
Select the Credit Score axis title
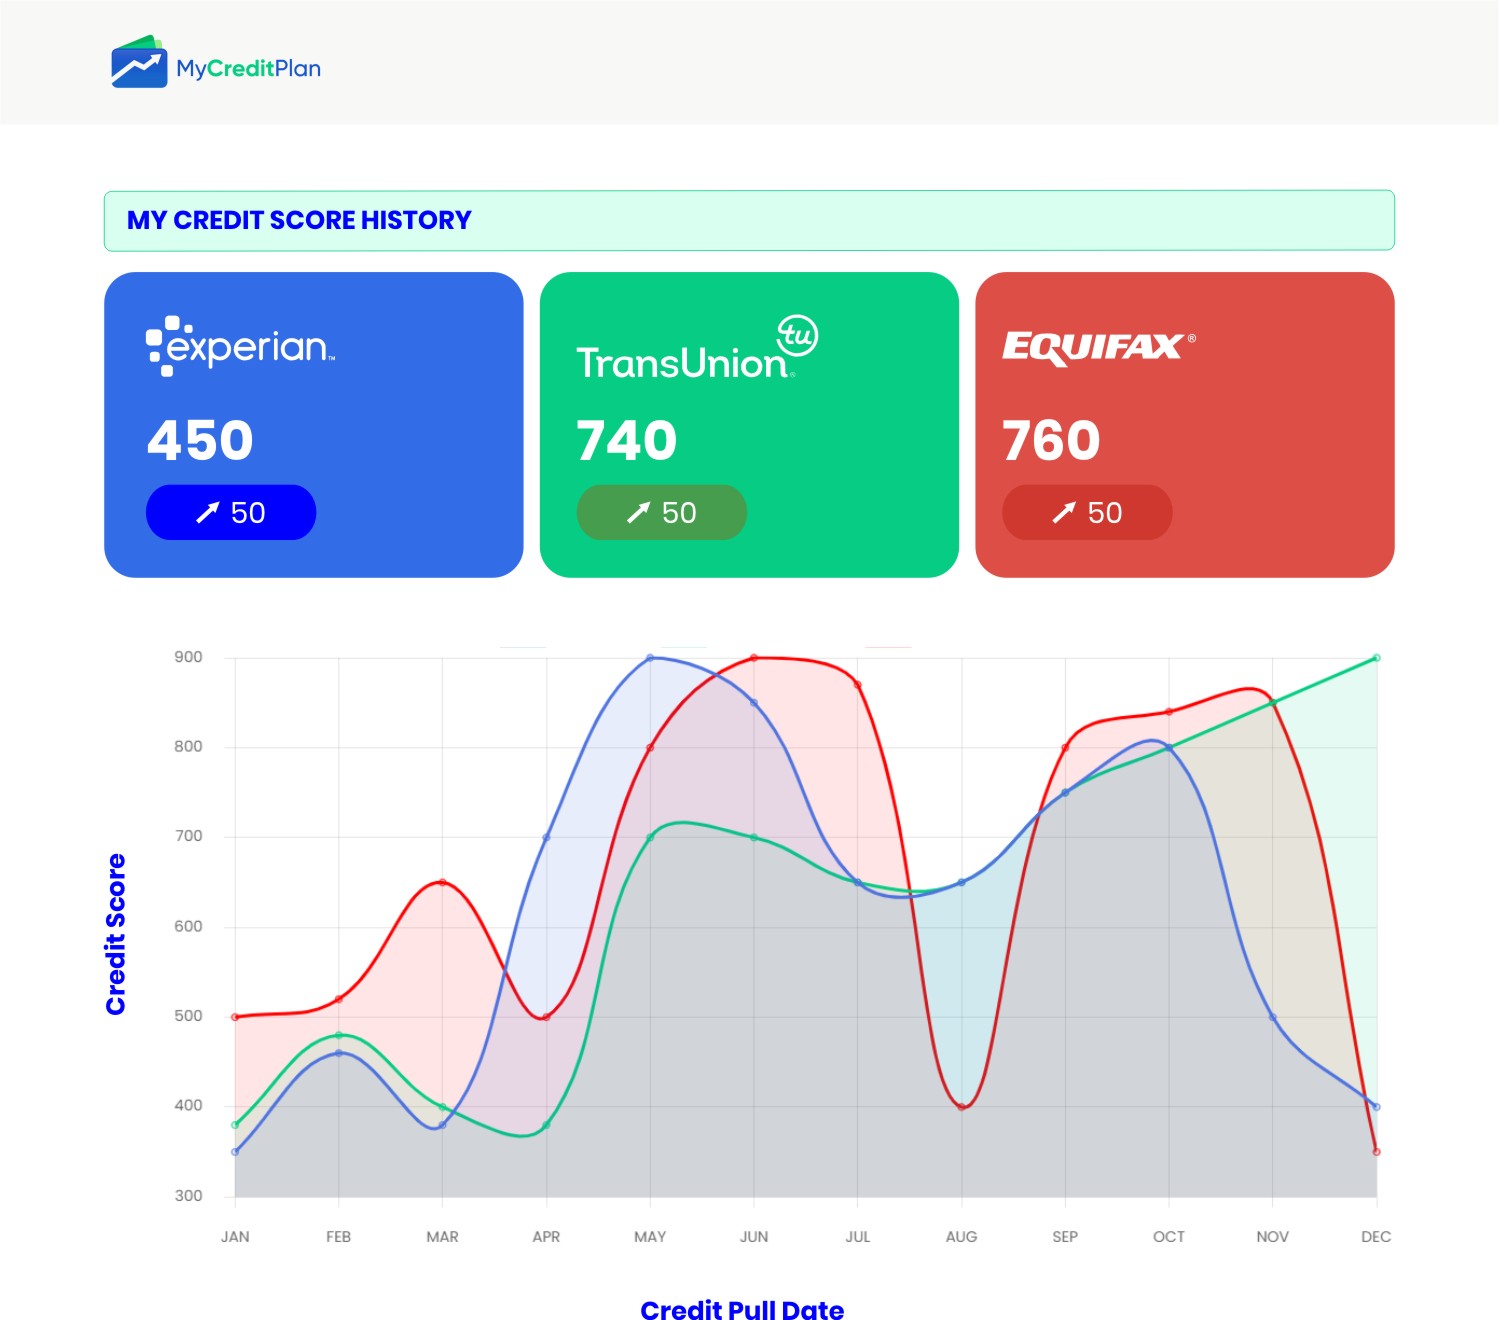(116, 934)
